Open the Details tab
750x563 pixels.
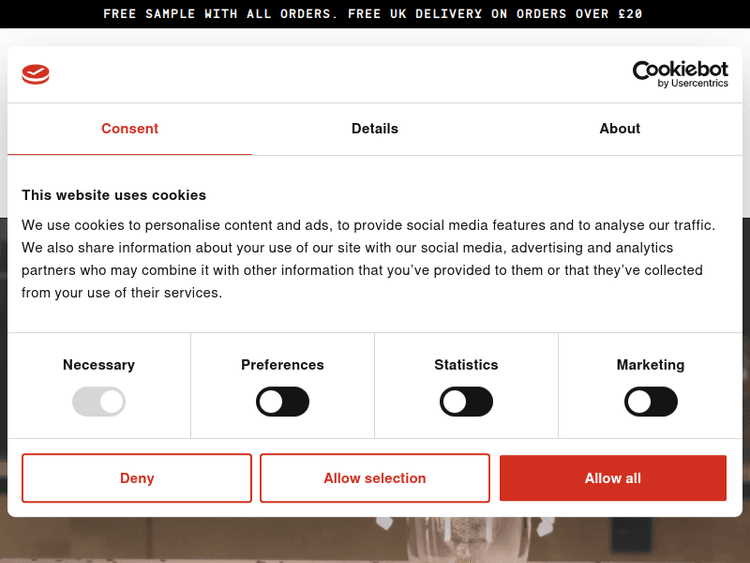[375, 129]
